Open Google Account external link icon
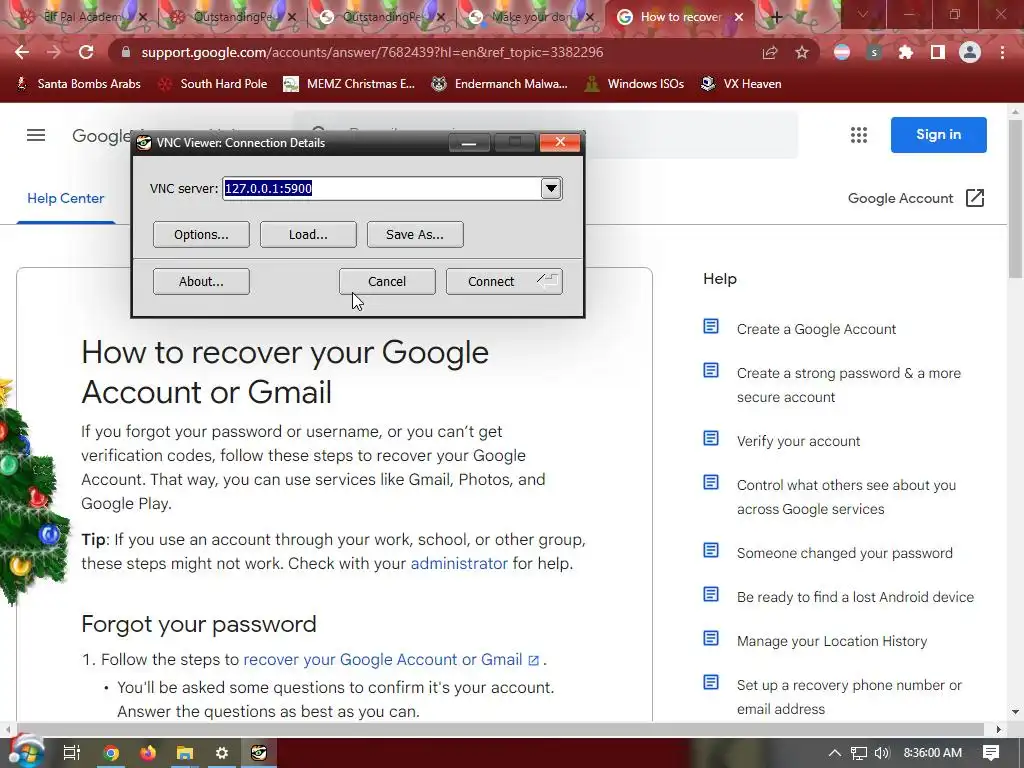The width and height of the screenshot is (1024, 768). click(x=974, y=198)
